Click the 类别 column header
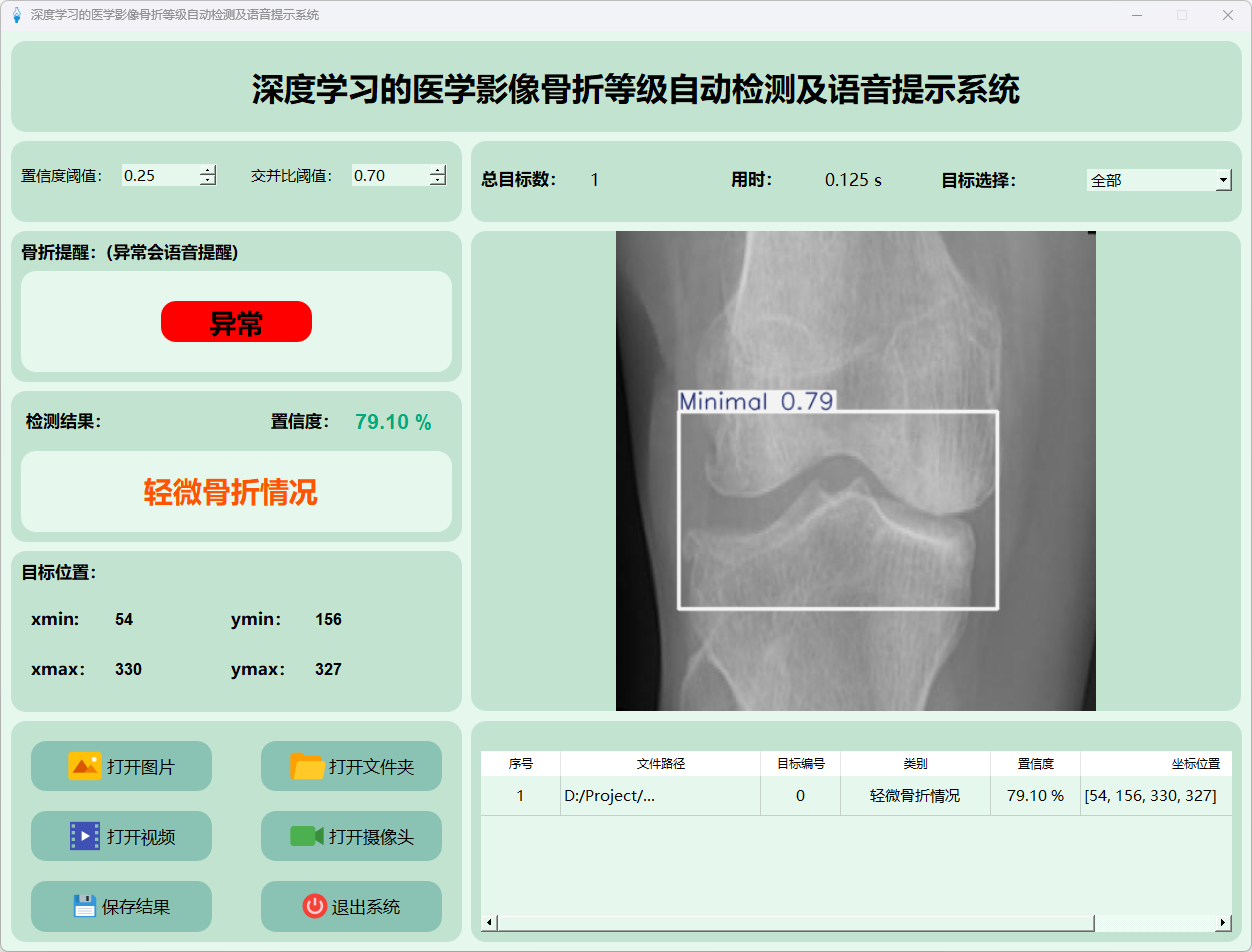 915,763
